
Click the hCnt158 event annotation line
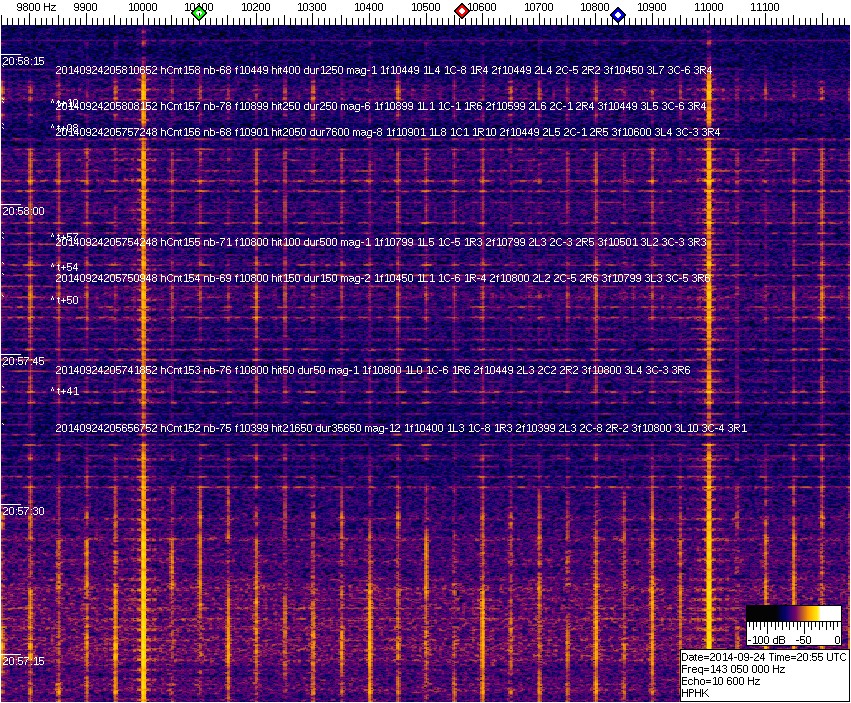click(x=383, y=70)
